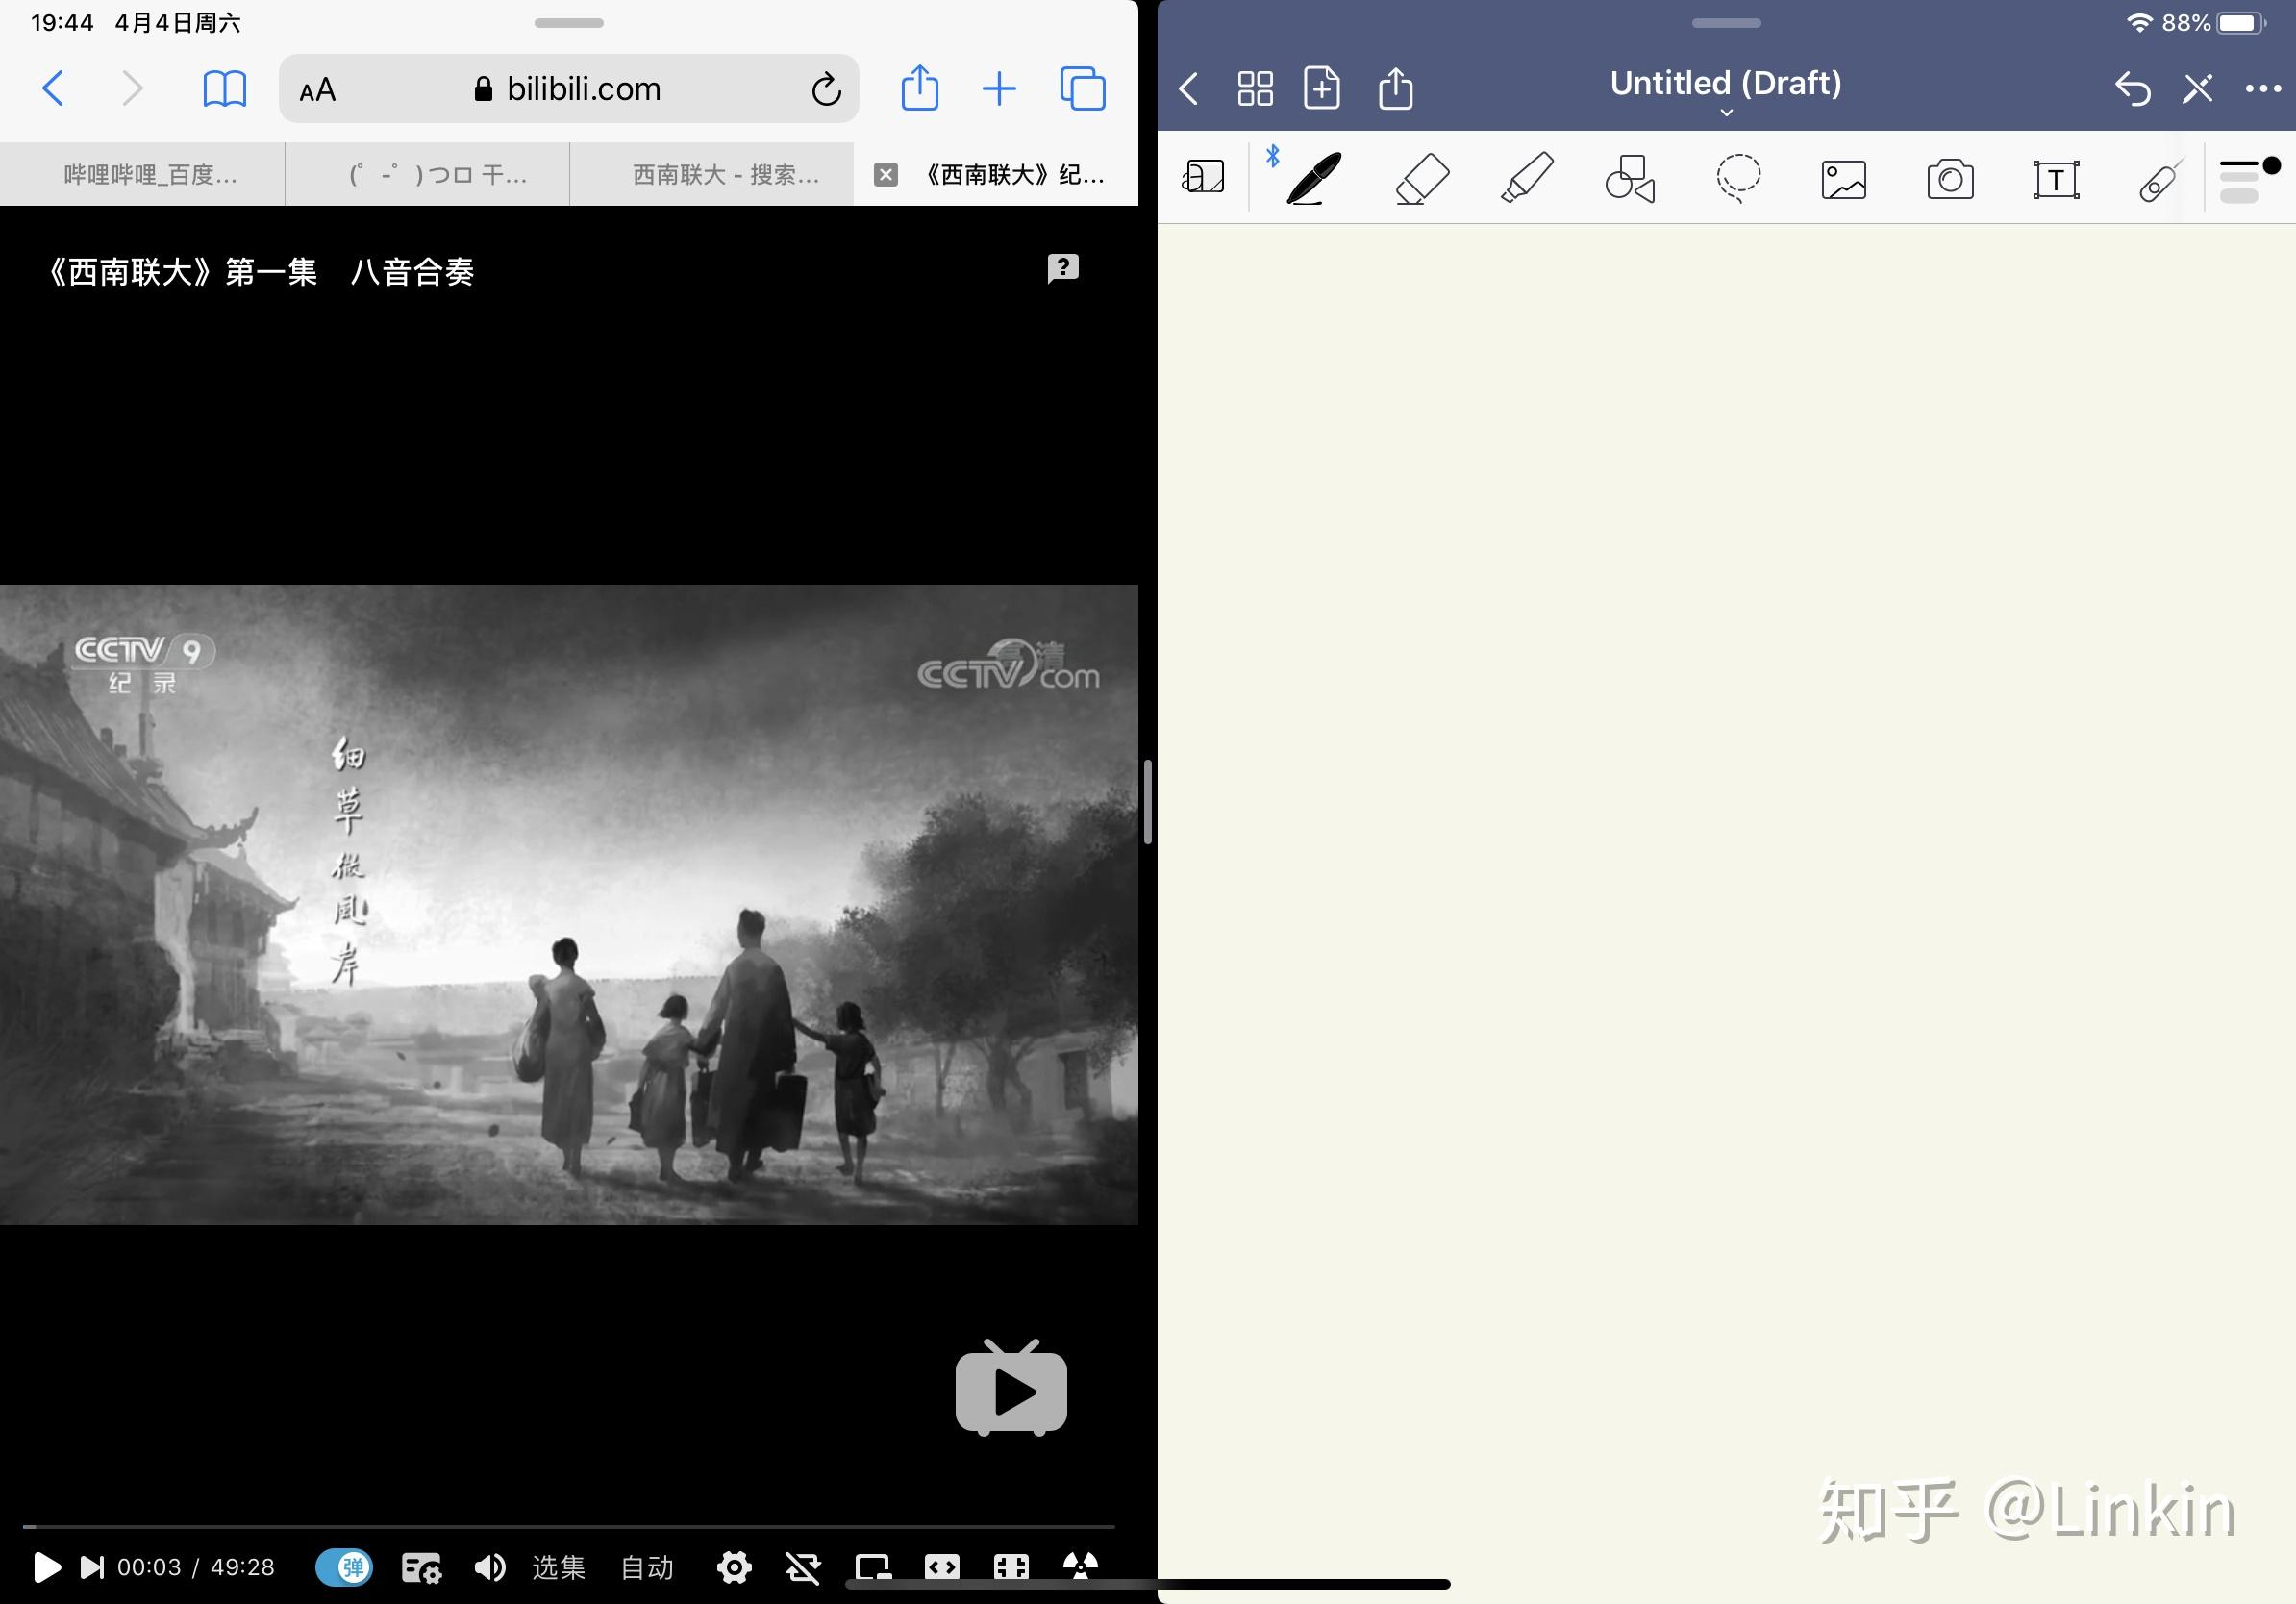Viewport: 2296px width, 1604px height.
Task: Switch to the 哔哩哔哩_百度 tab
Action: click(142, 175)
